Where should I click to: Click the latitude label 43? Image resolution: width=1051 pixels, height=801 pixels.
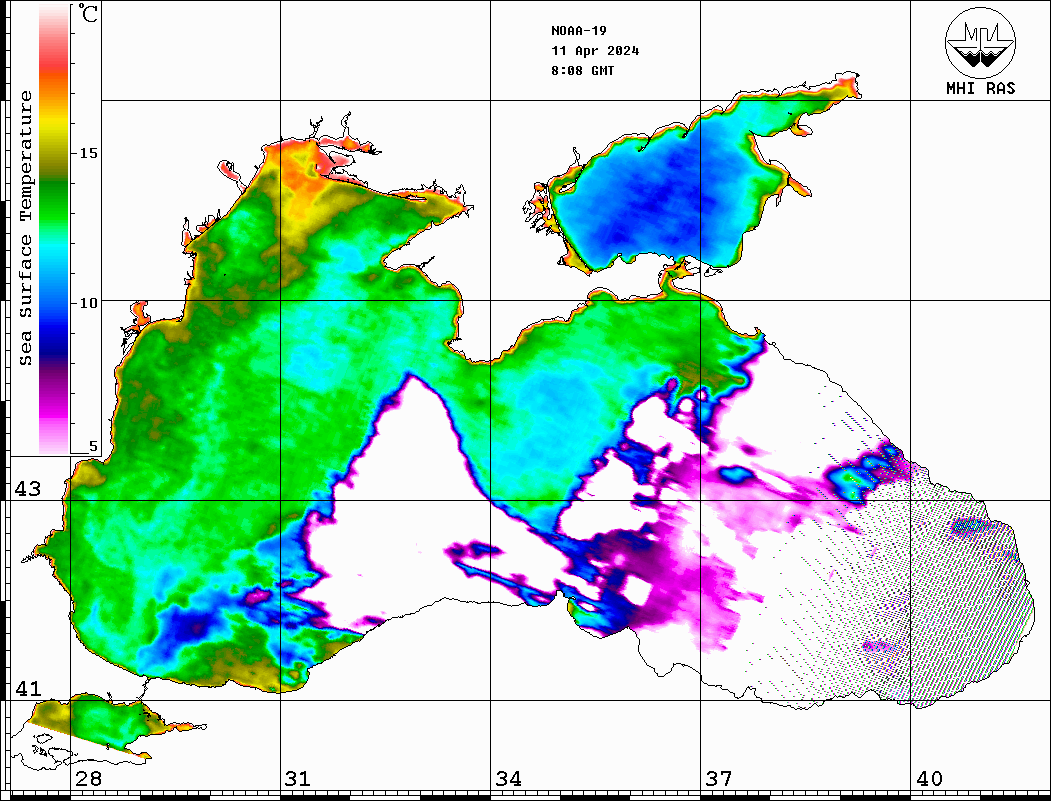coord(27,489)
